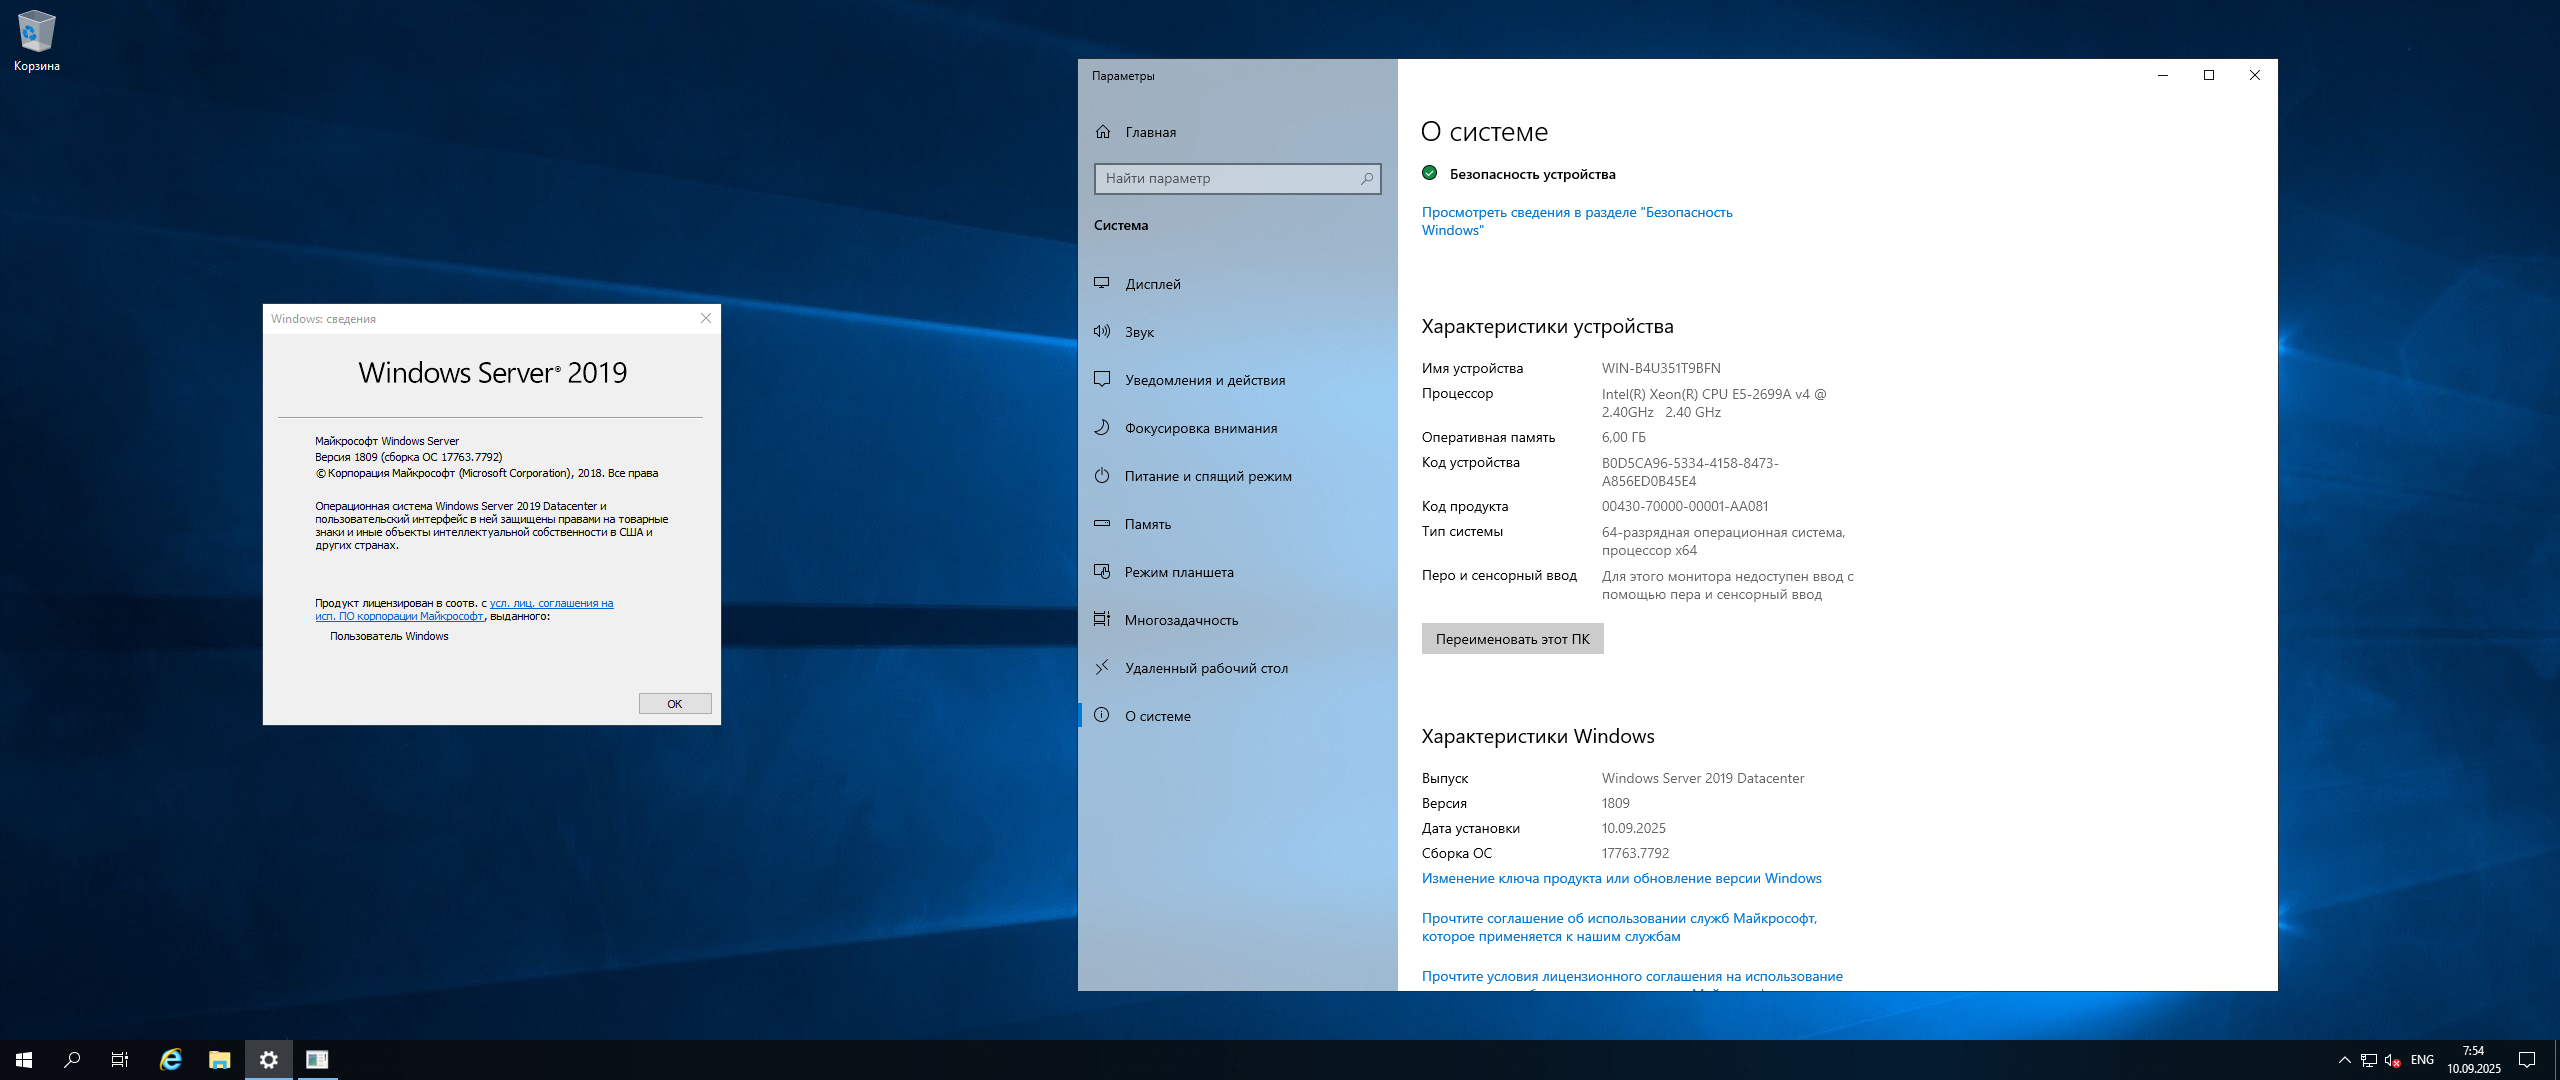Open license terms link at bottom

(1632, 977)
